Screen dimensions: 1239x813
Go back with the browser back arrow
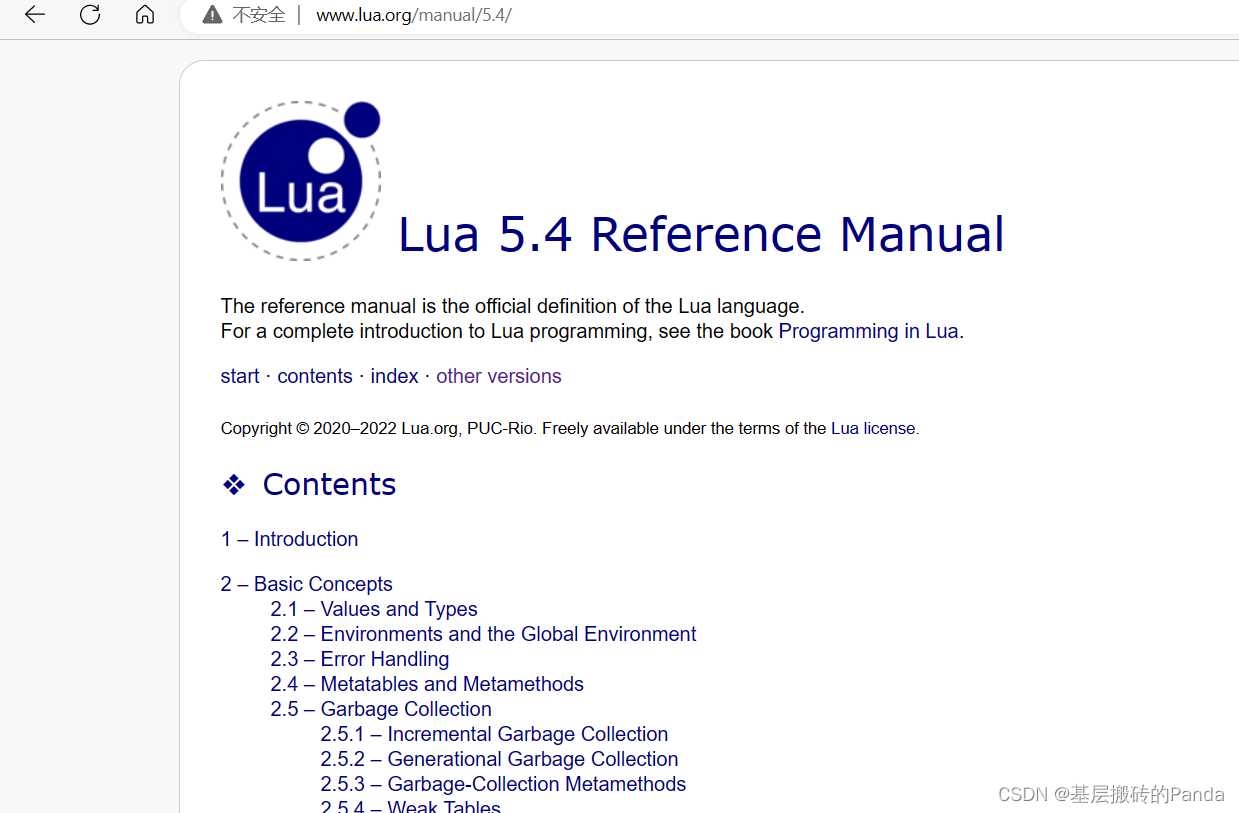pyautogui.click(x=35, y=14)
